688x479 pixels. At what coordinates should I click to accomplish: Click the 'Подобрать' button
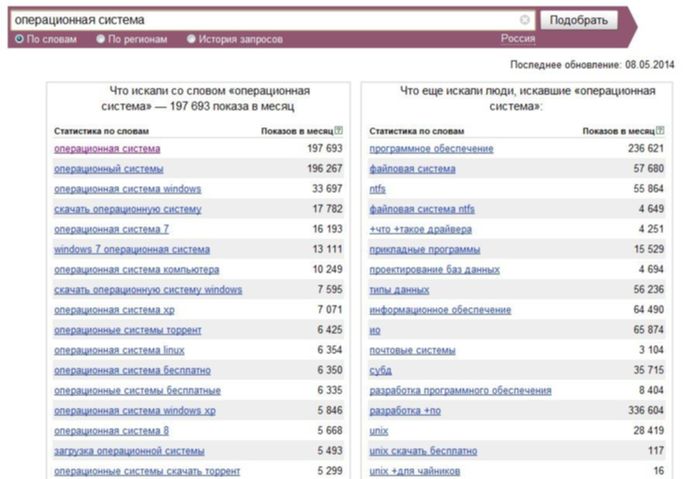click(579, 20)
